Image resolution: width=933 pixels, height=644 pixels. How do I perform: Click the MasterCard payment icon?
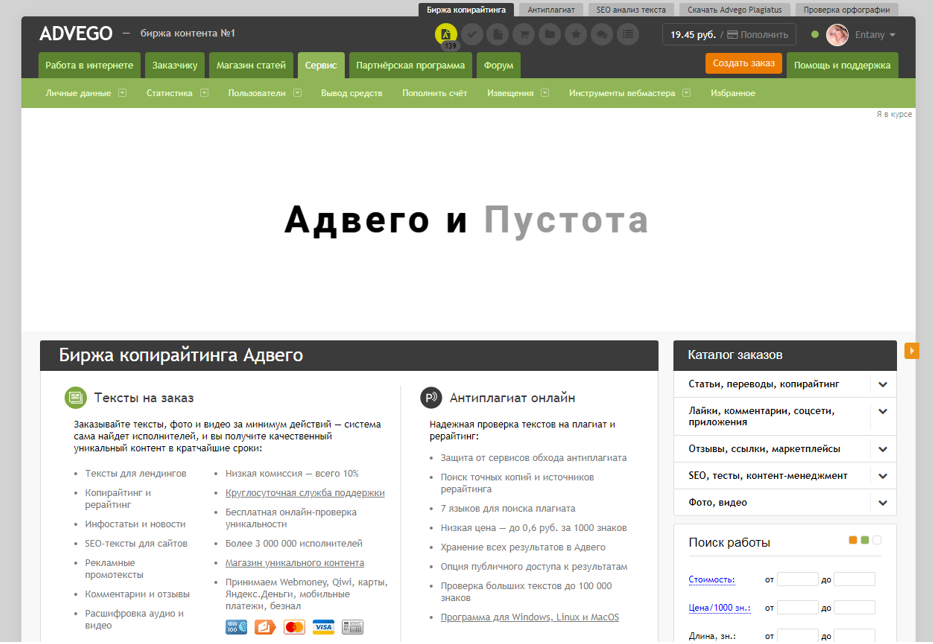(x=294, y=627)
